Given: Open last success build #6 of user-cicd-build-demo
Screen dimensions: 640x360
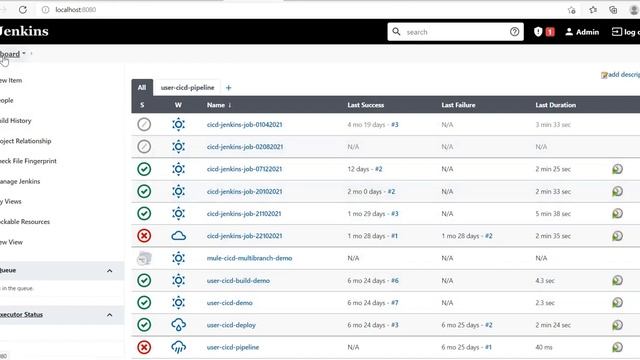Looking at the screenshot, I should pos(395,280).
